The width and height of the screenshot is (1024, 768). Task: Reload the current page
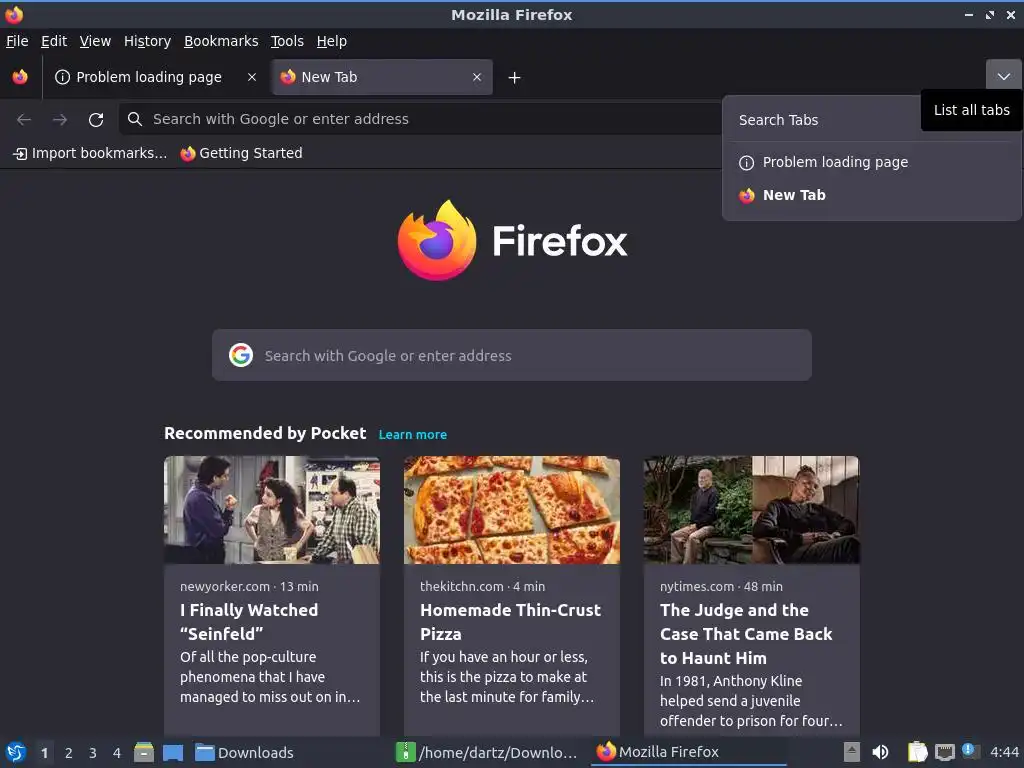[x=96, y=120]
